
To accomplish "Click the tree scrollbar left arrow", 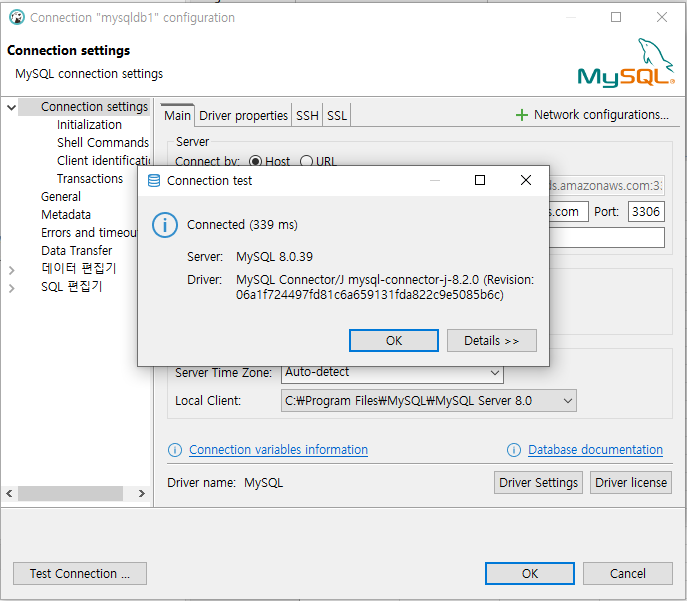I will (9, 494).
